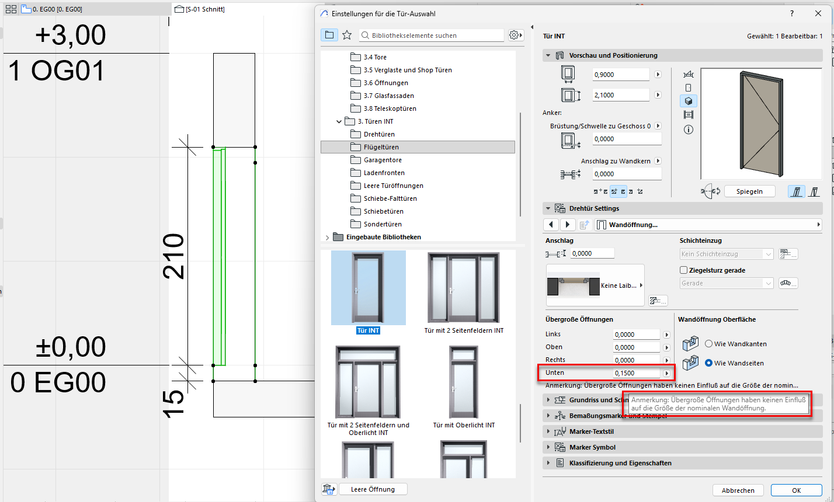
Task: Open the favorites star in library browser
Action: point(347,35)
